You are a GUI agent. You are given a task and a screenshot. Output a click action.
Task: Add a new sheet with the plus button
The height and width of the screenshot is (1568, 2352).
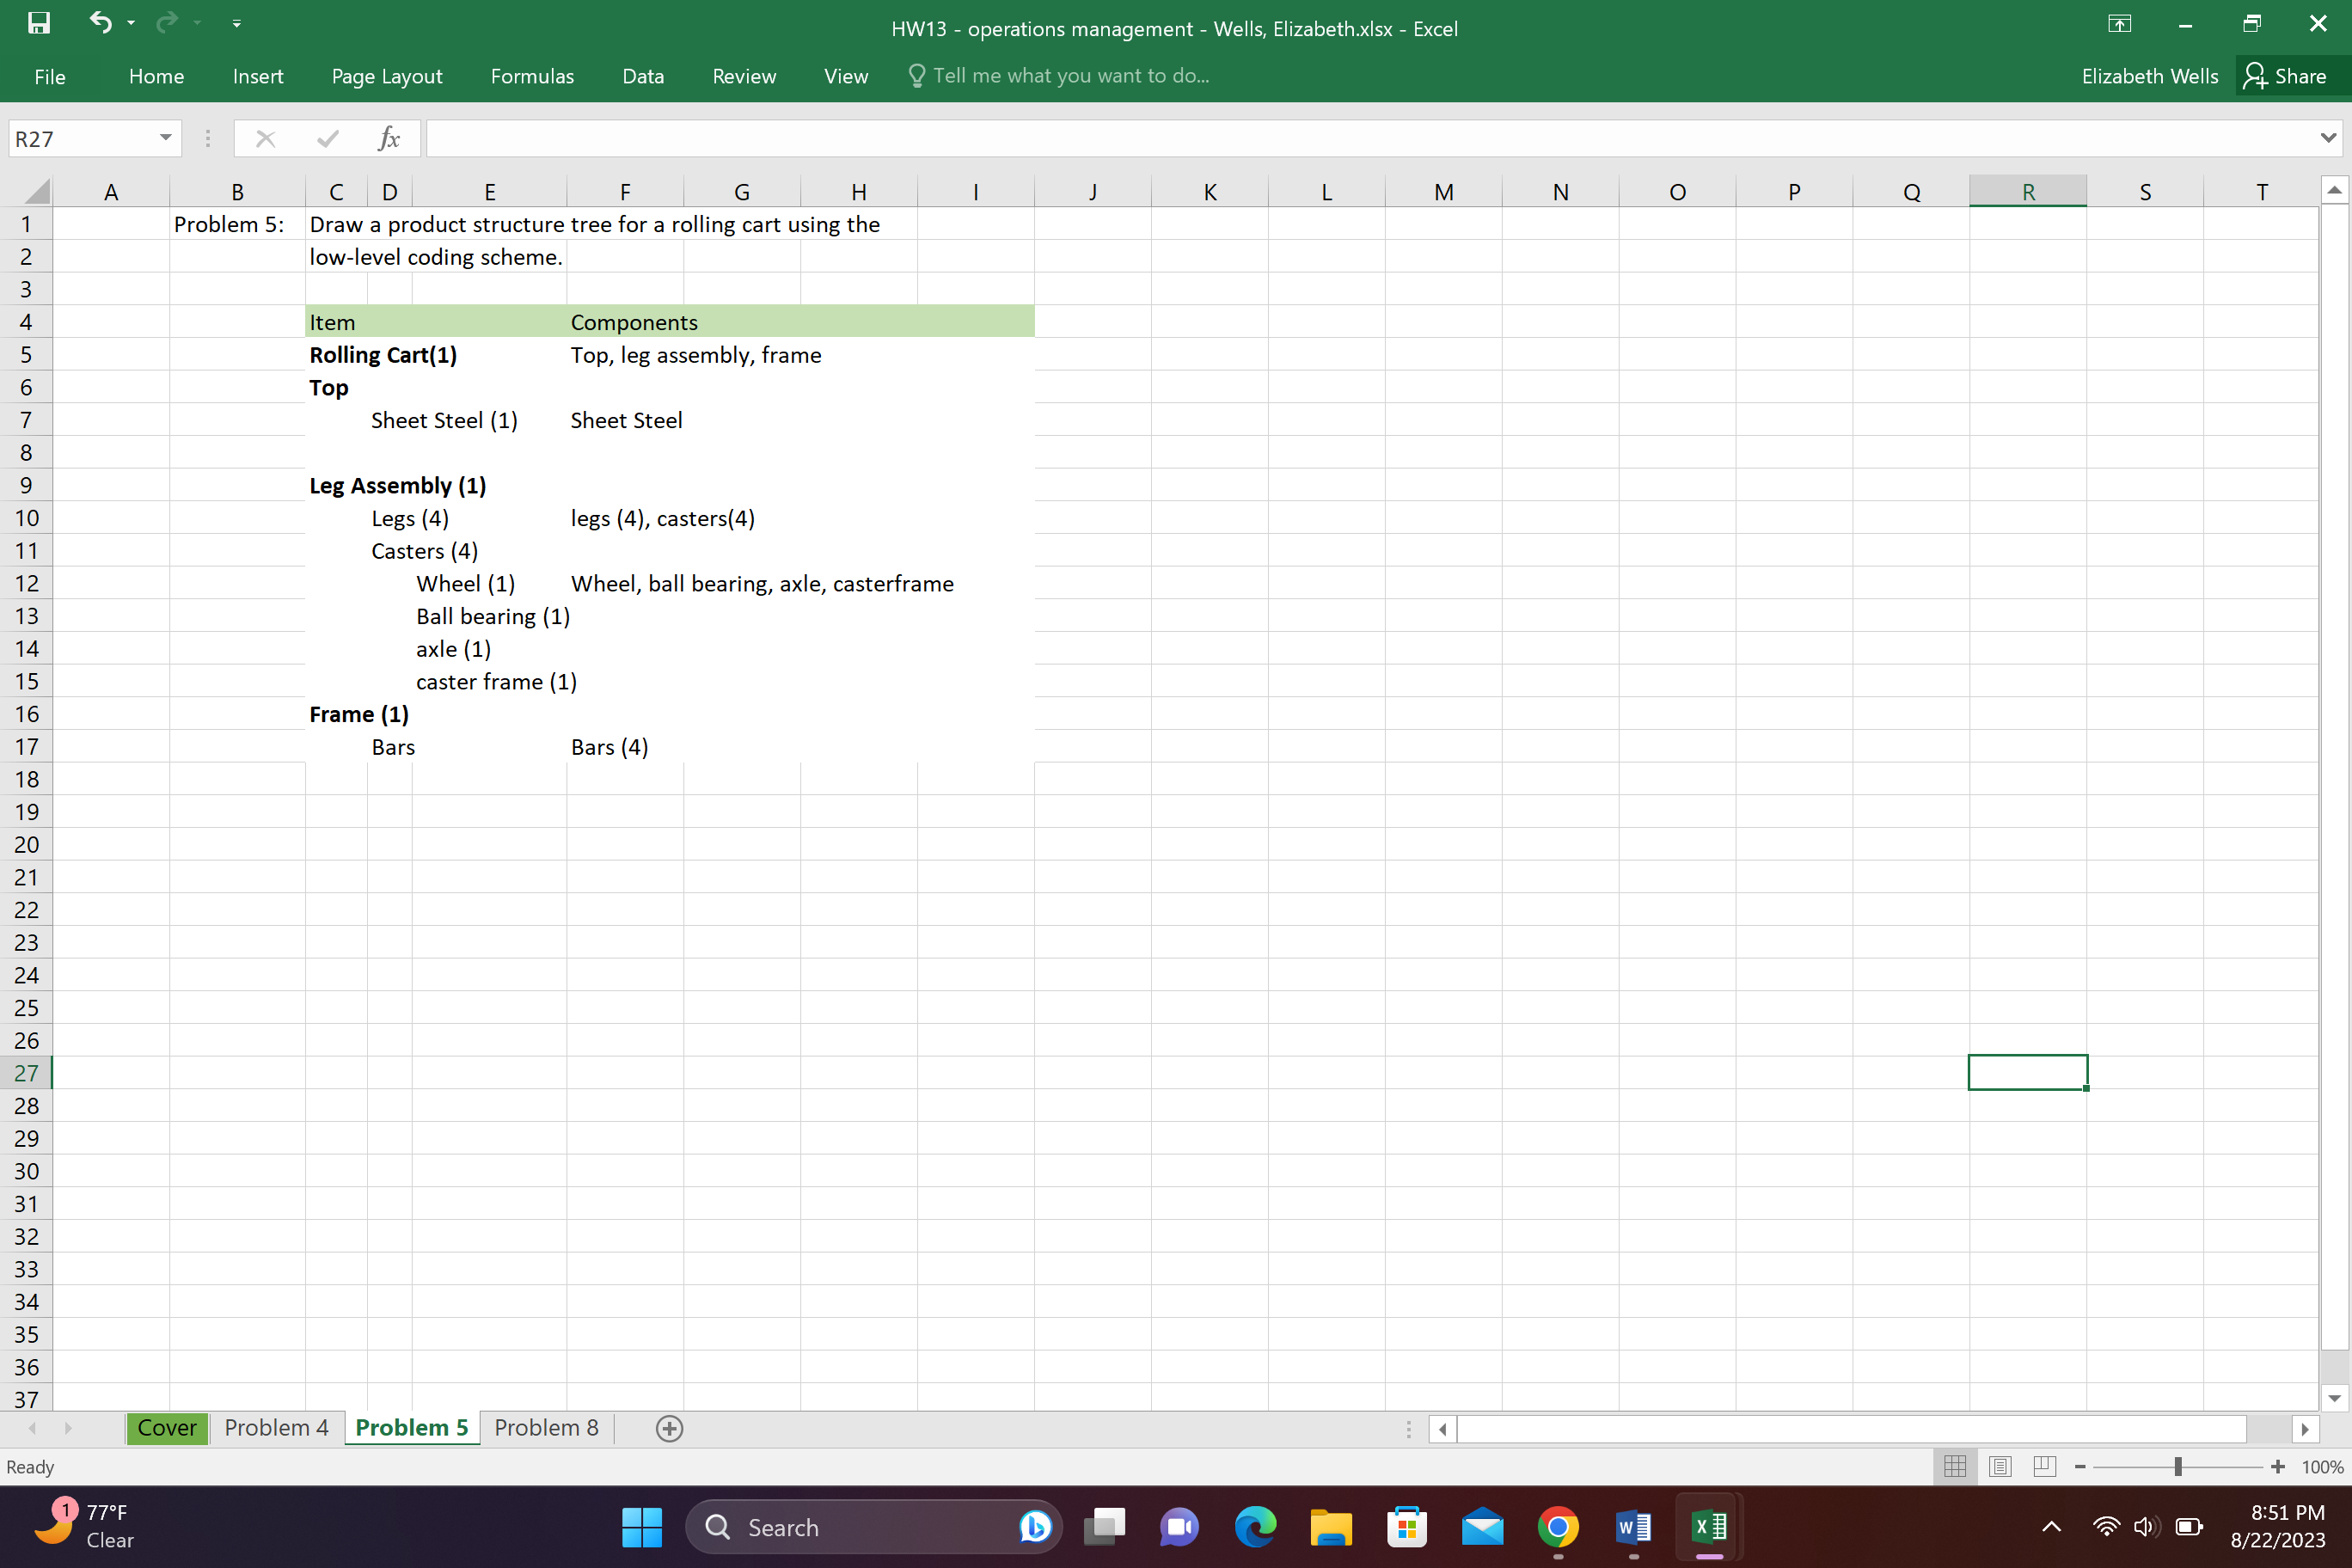[669, 1428]
